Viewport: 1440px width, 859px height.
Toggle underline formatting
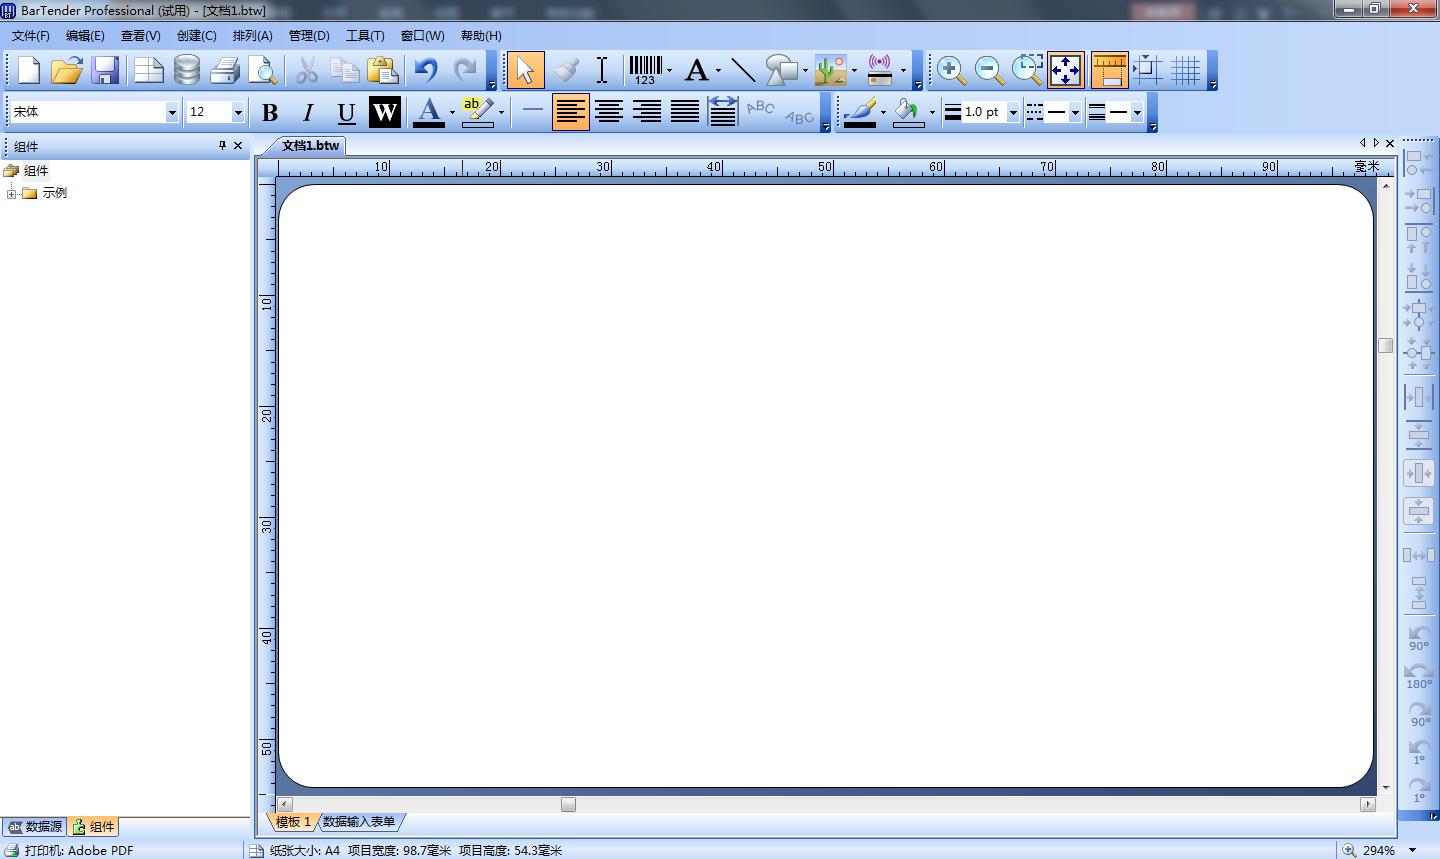[346, 112]
